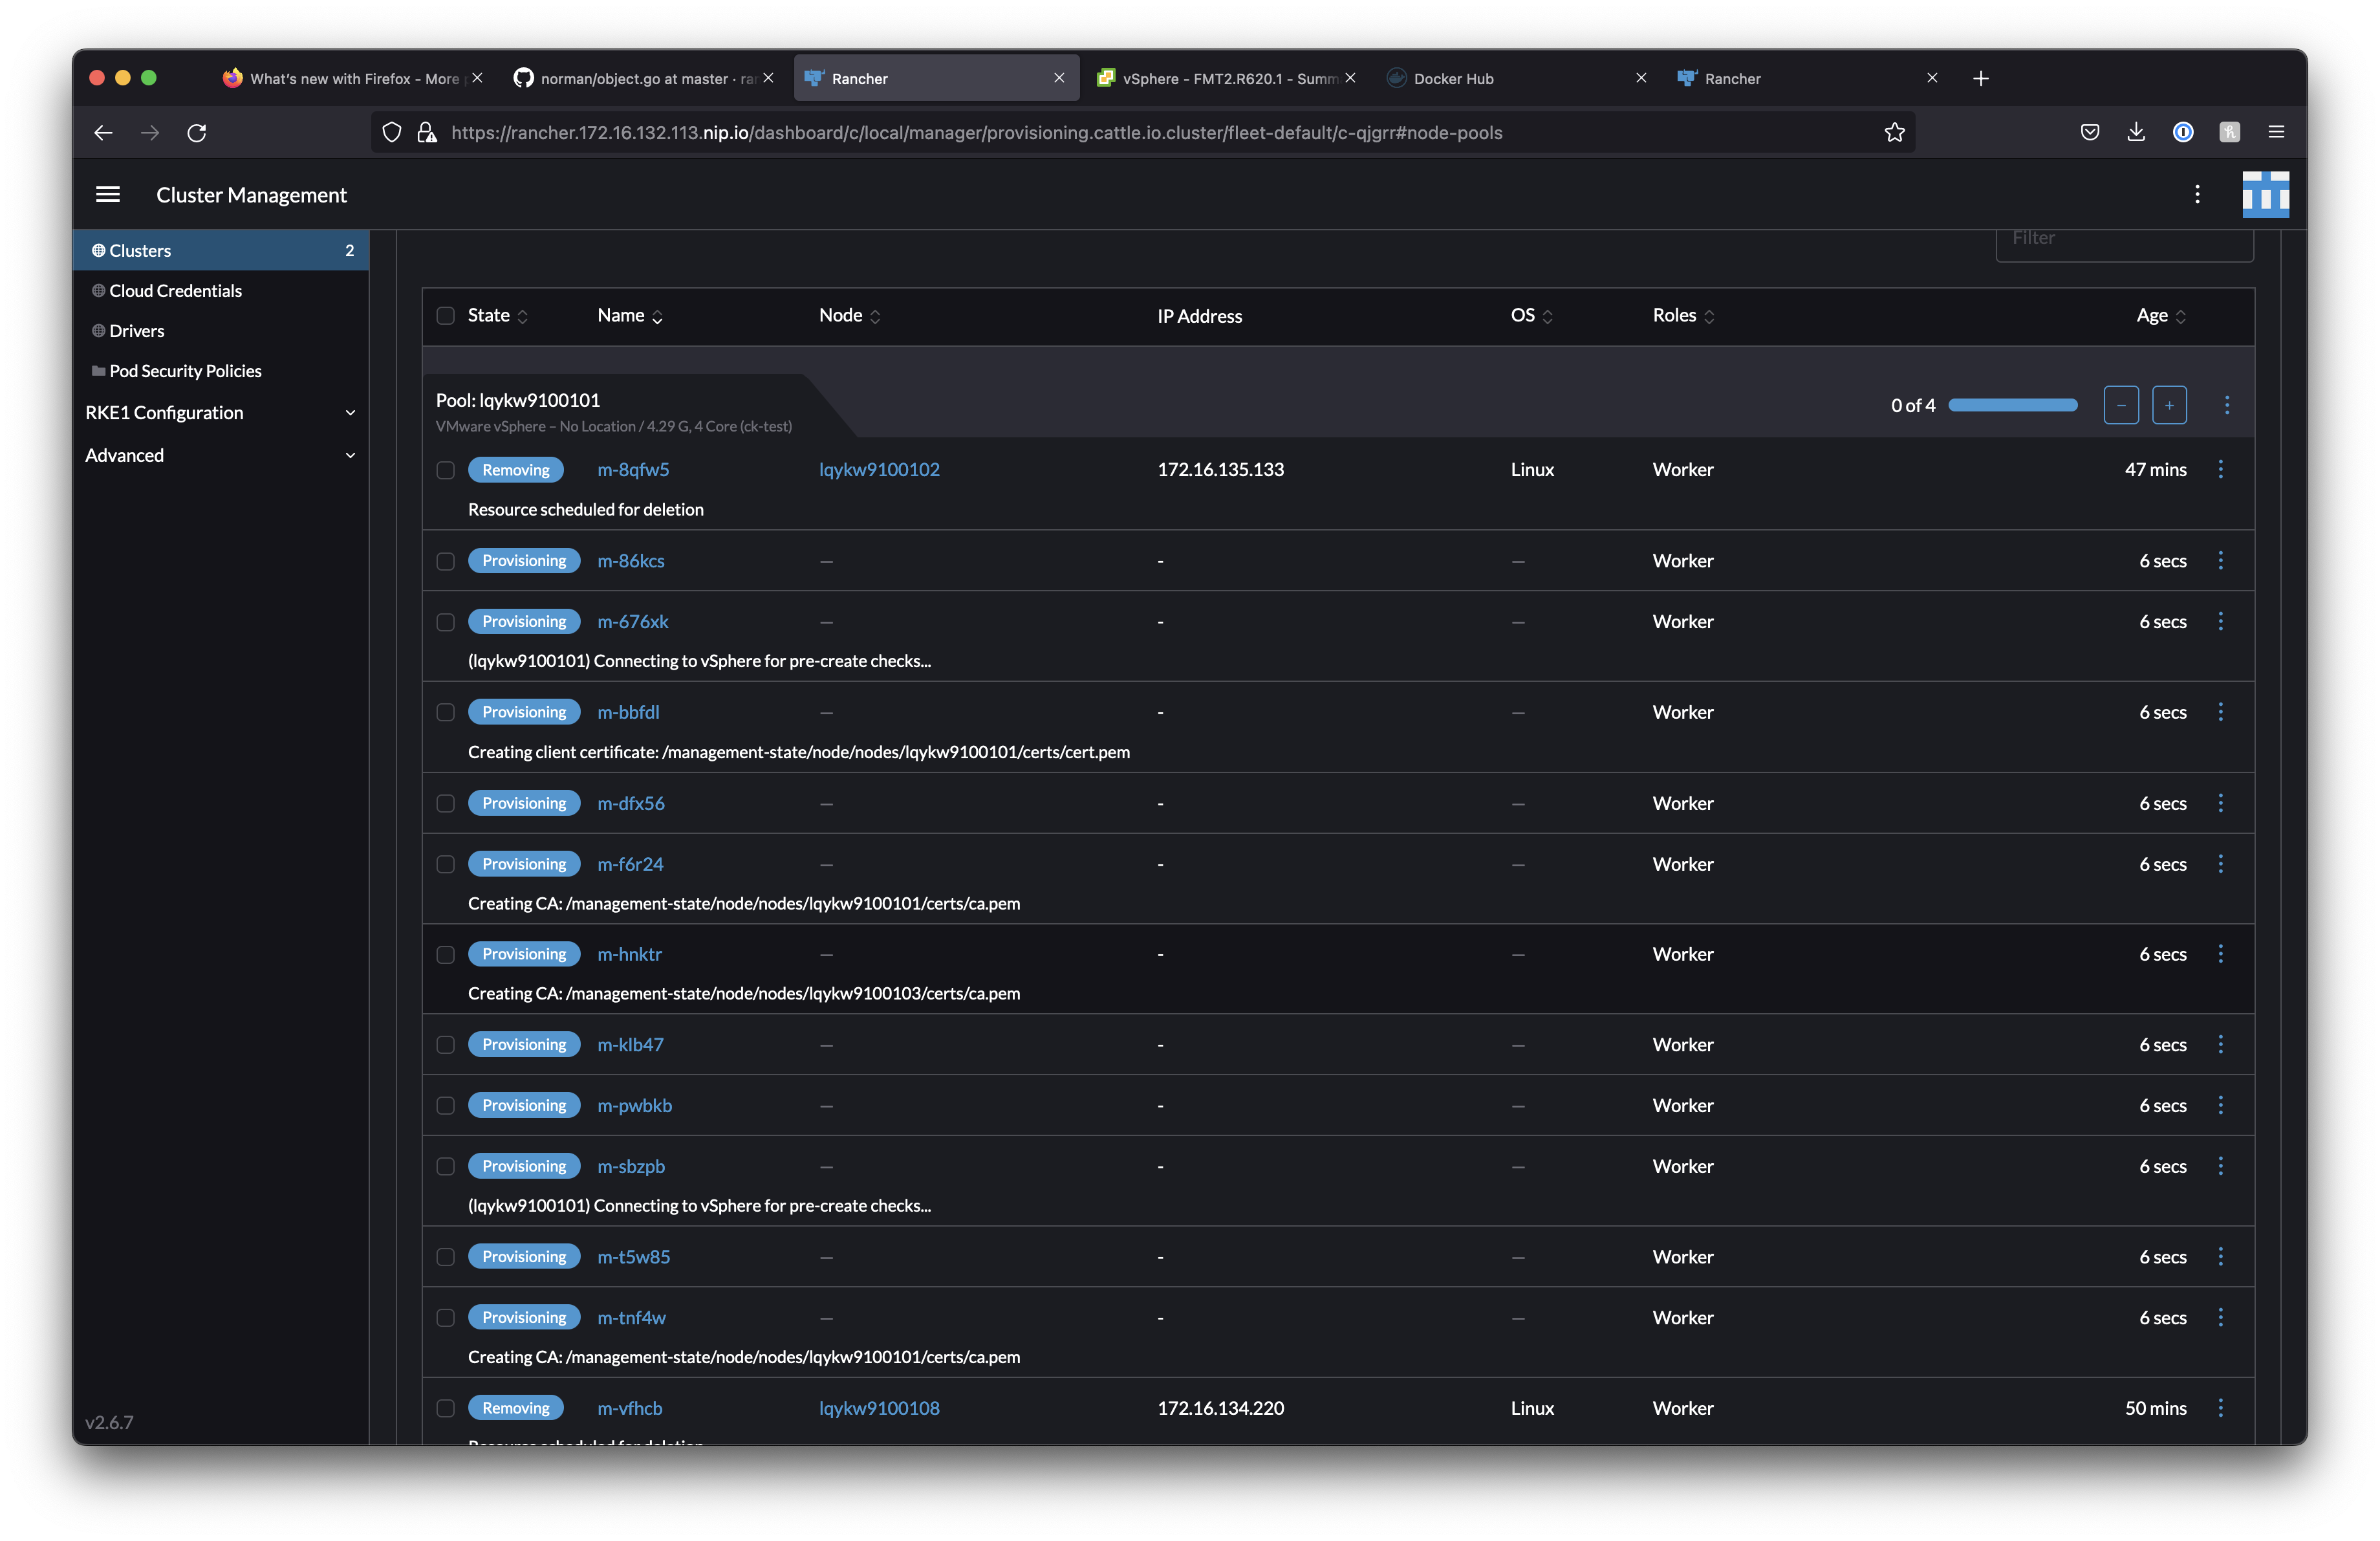Bookmark this page with the star
2380x1541 pixels.
[1894, 133]
